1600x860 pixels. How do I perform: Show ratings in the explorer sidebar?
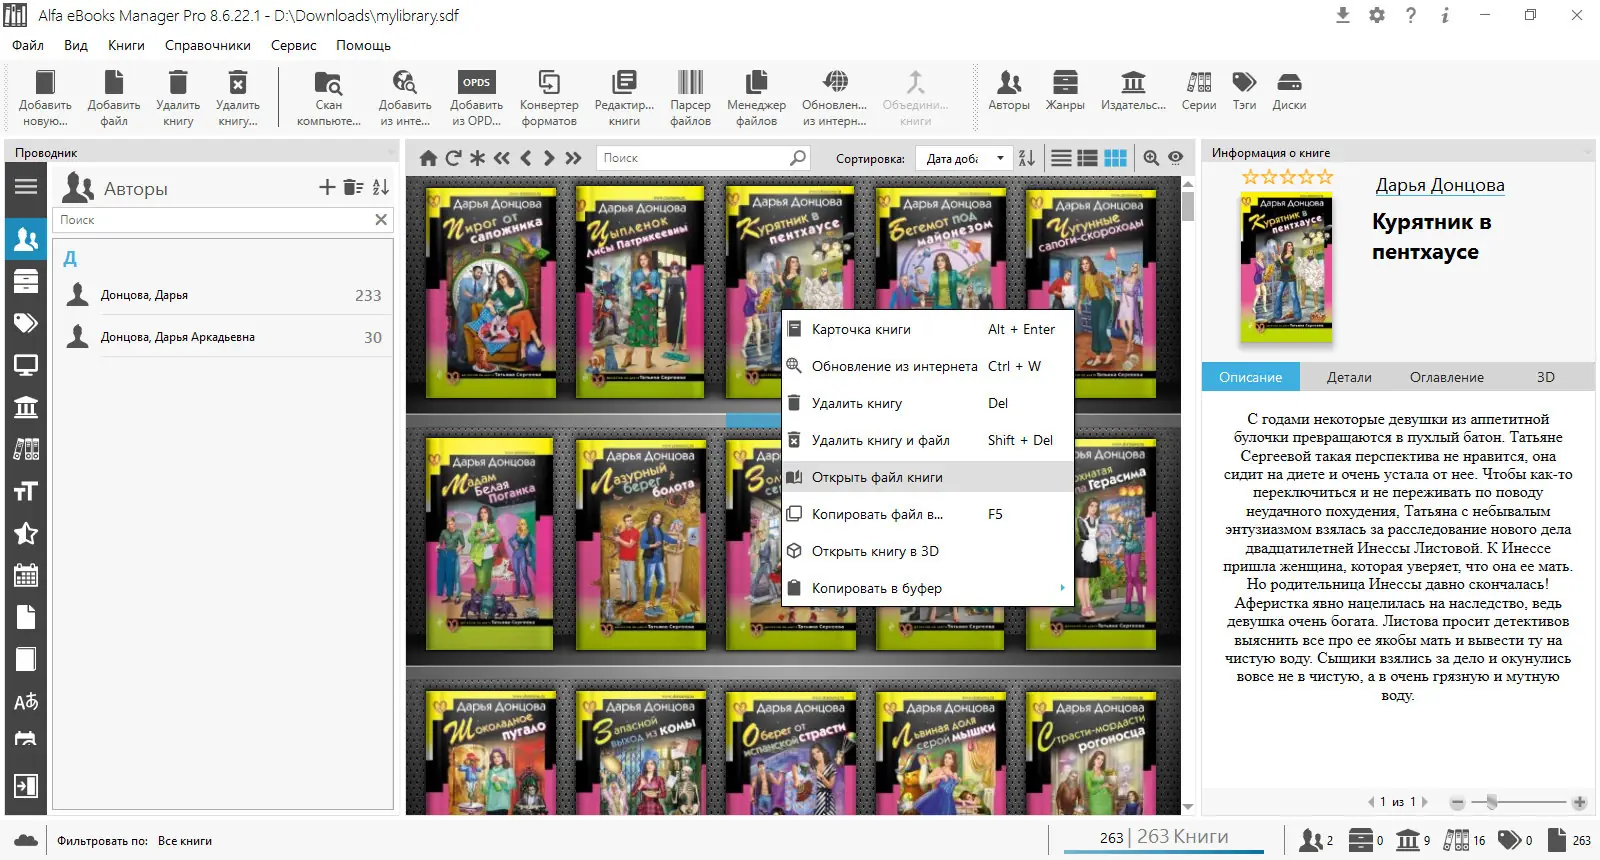tap(26, 533)
